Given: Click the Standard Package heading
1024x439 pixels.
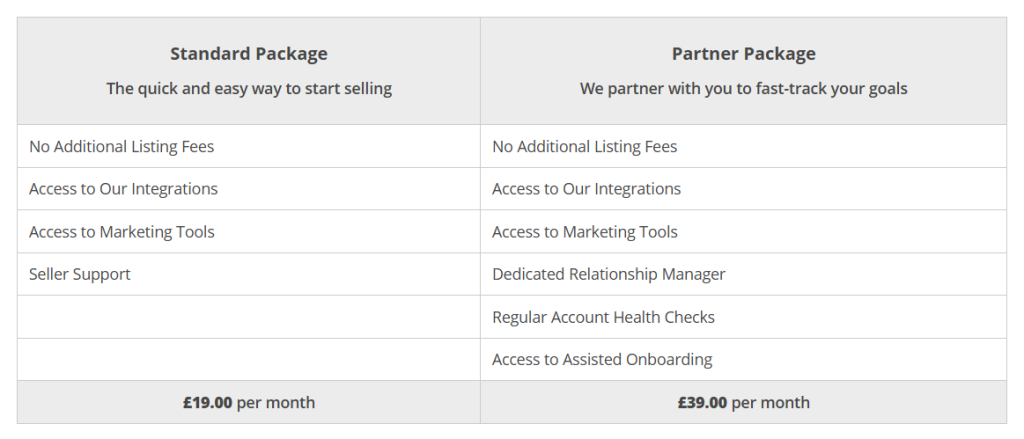Looking at the screenshot, I should (x=249, y=54).
